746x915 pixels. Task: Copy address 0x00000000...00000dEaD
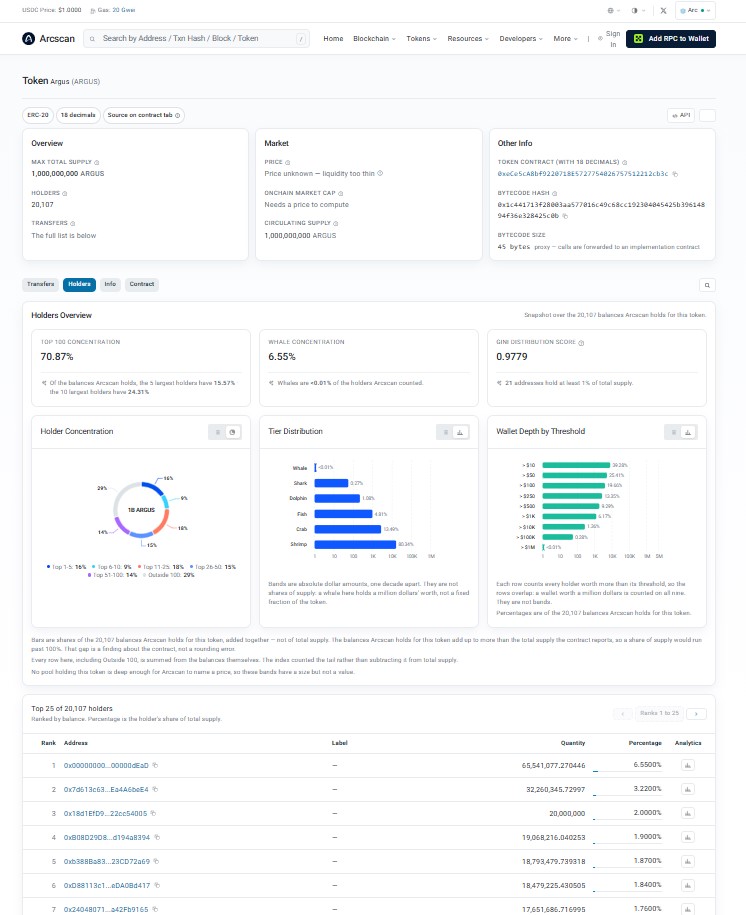[155, 765]
